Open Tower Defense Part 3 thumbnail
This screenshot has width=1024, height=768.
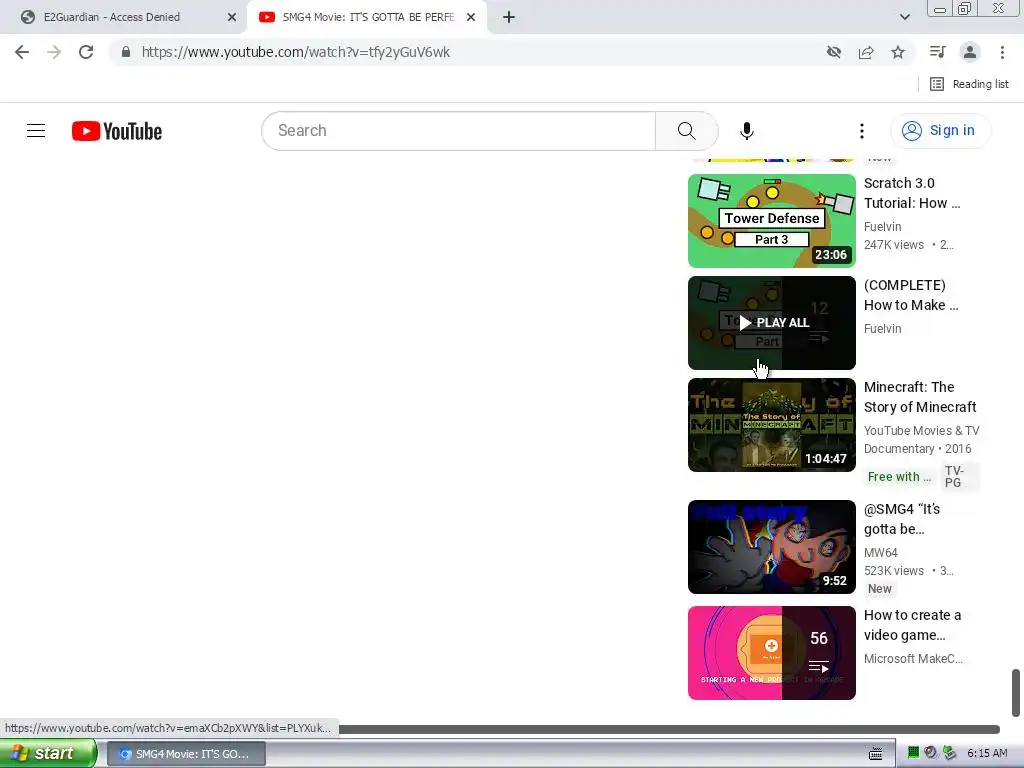click(771, 221)
